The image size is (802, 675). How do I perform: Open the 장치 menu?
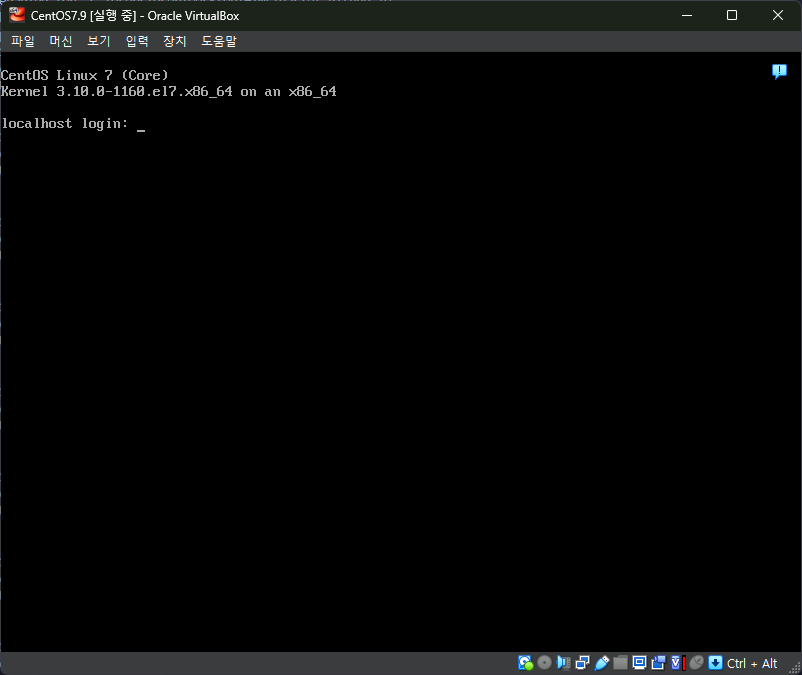(175, 41)
